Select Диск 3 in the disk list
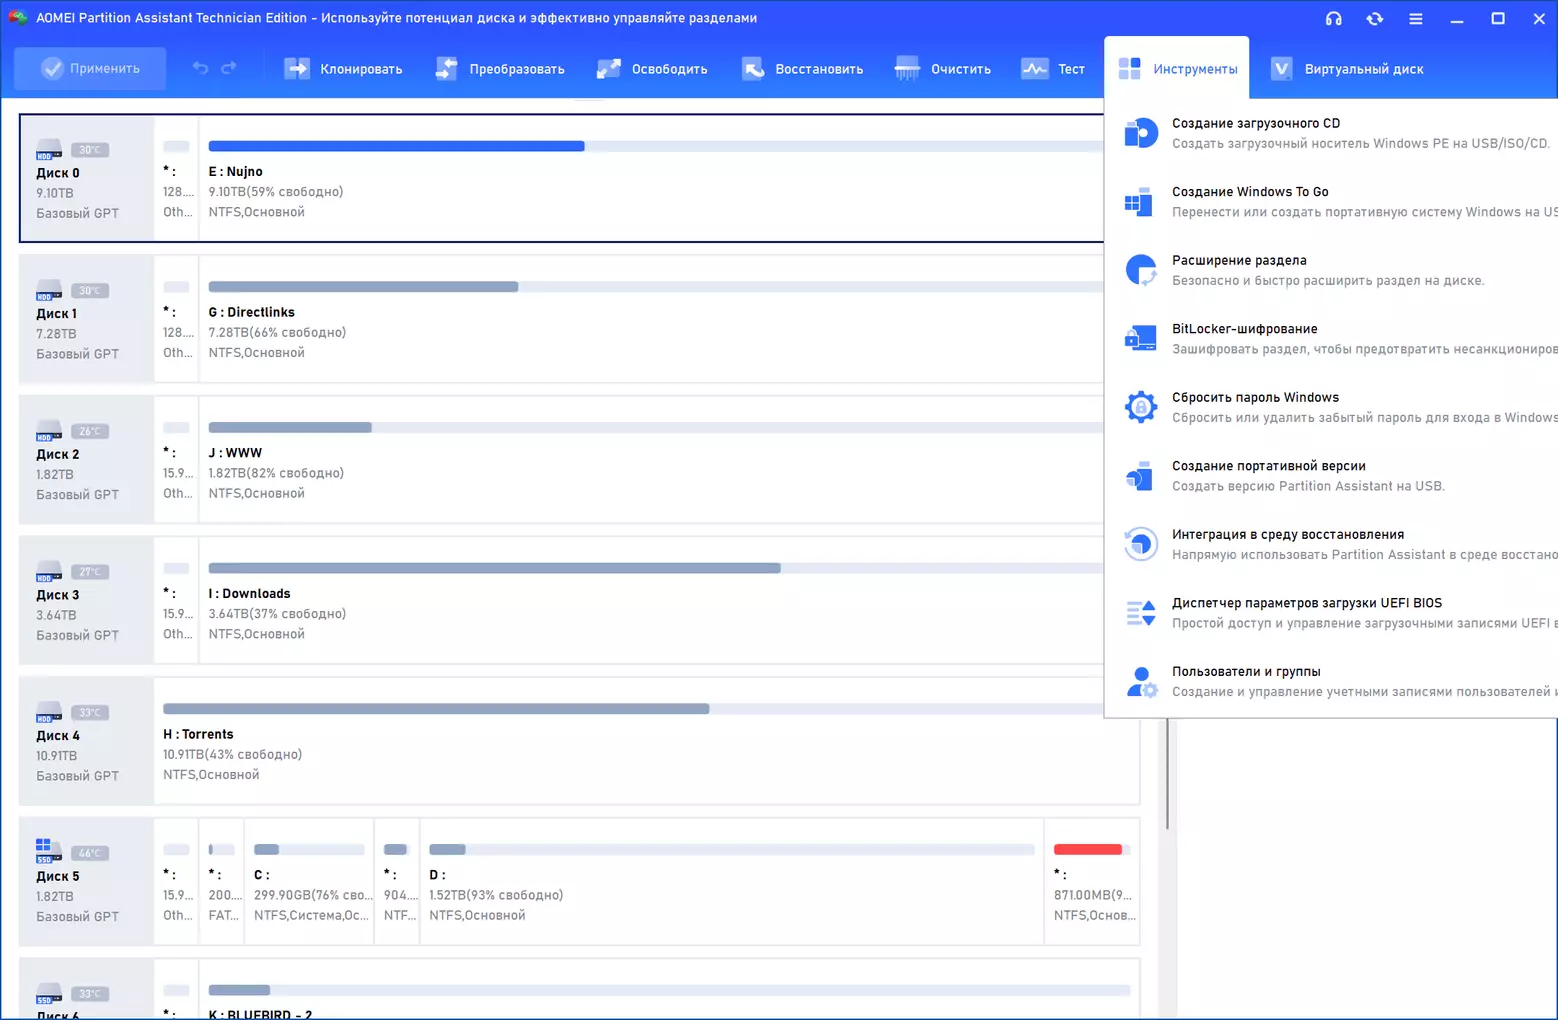 [86, 600]
